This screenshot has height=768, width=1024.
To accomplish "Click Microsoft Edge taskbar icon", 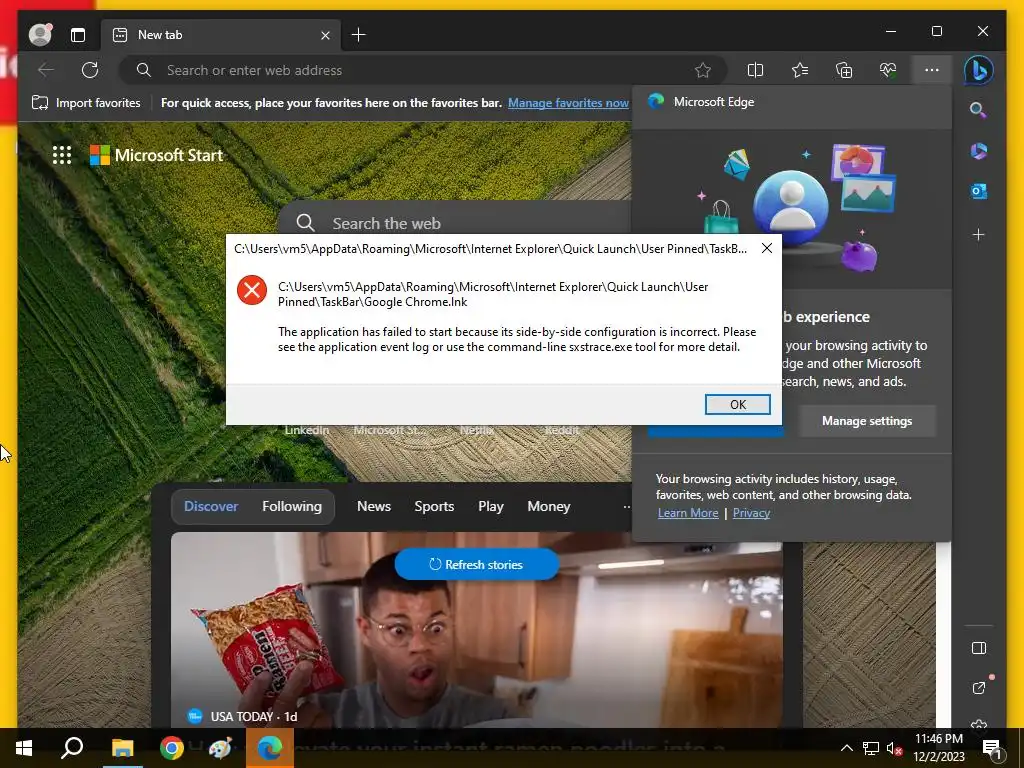I will pos(269,748).
